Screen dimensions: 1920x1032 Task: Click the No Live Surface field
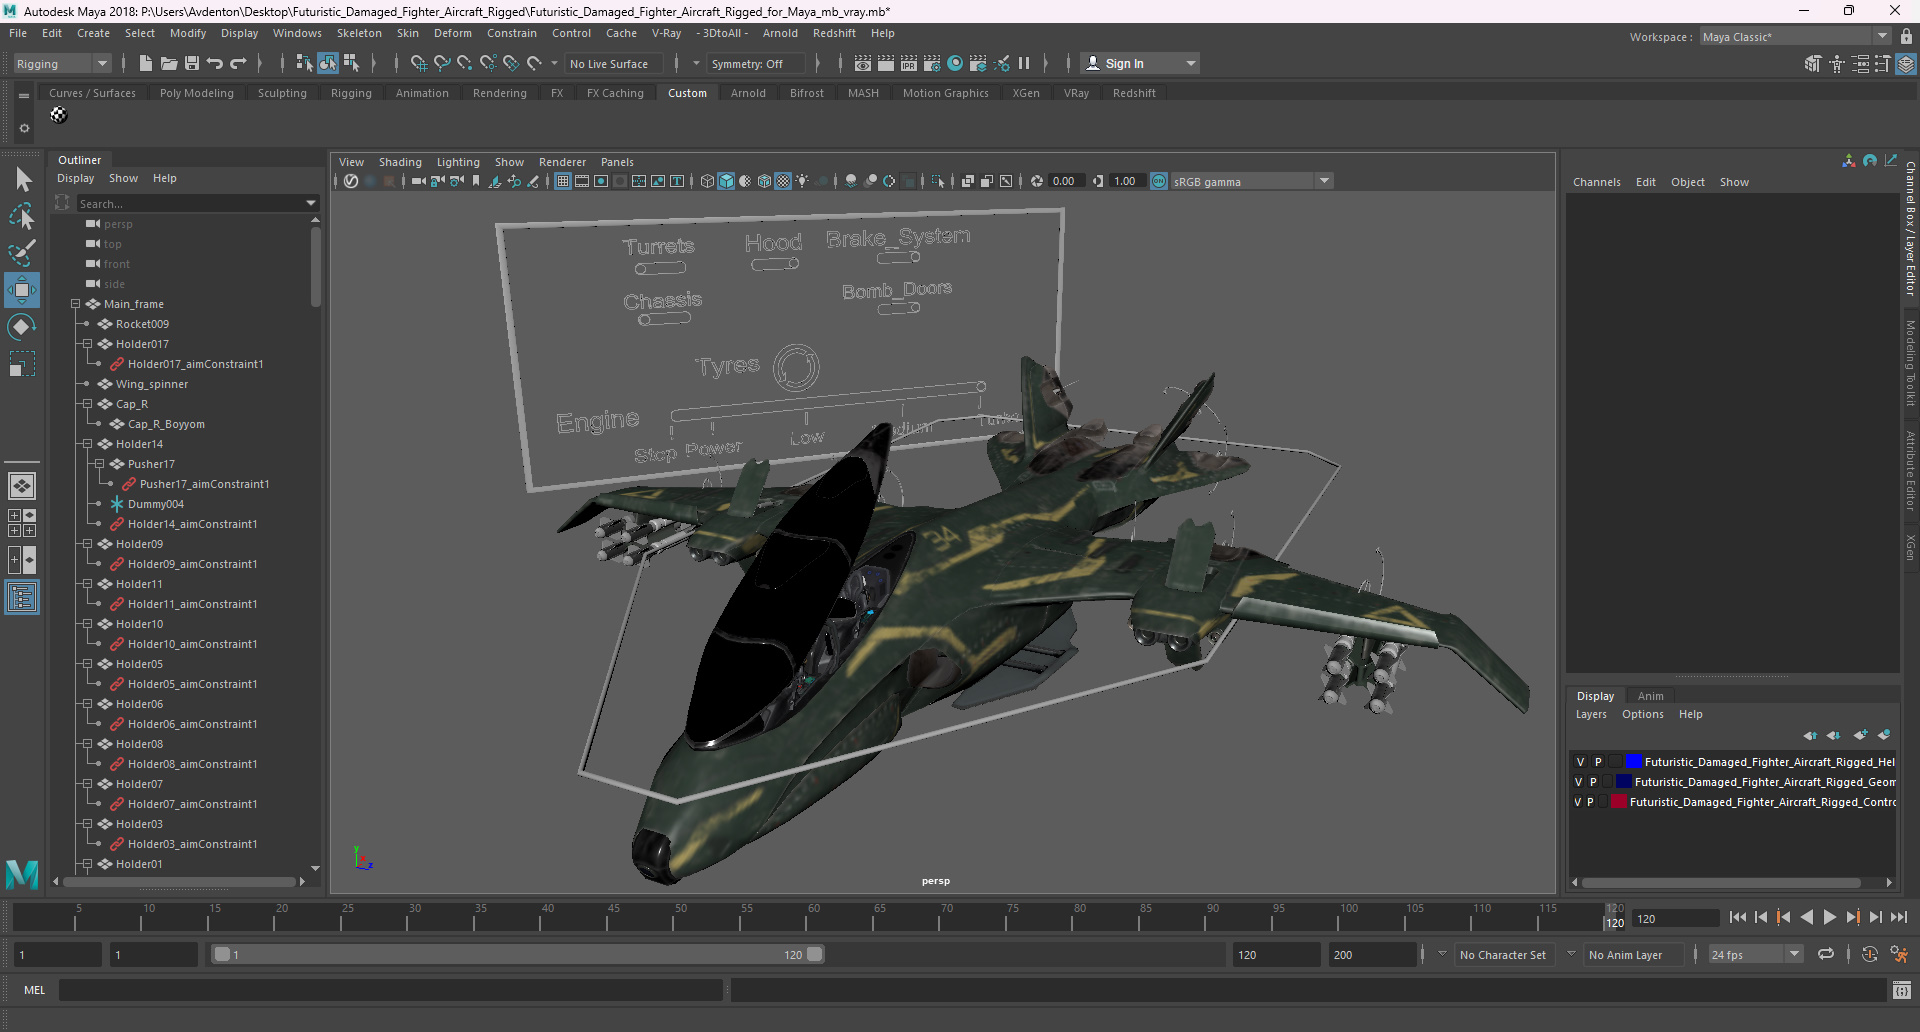pos(613,63)
